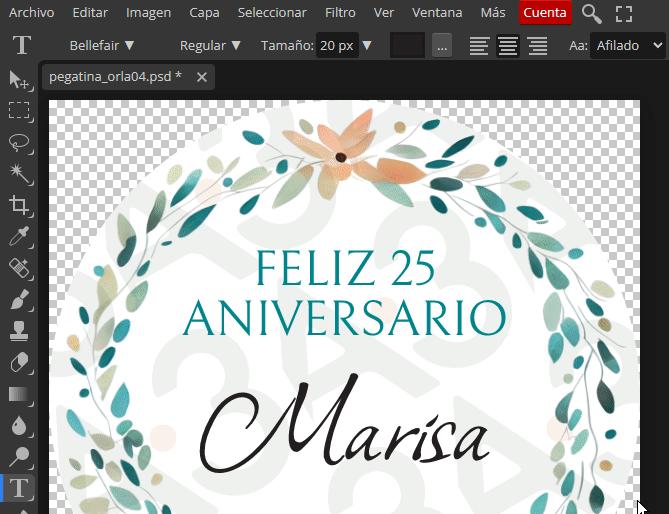The width and height of the screenshot is (669, 514).
Task: Select the Eraser tool
Action: tap(19, 363)
